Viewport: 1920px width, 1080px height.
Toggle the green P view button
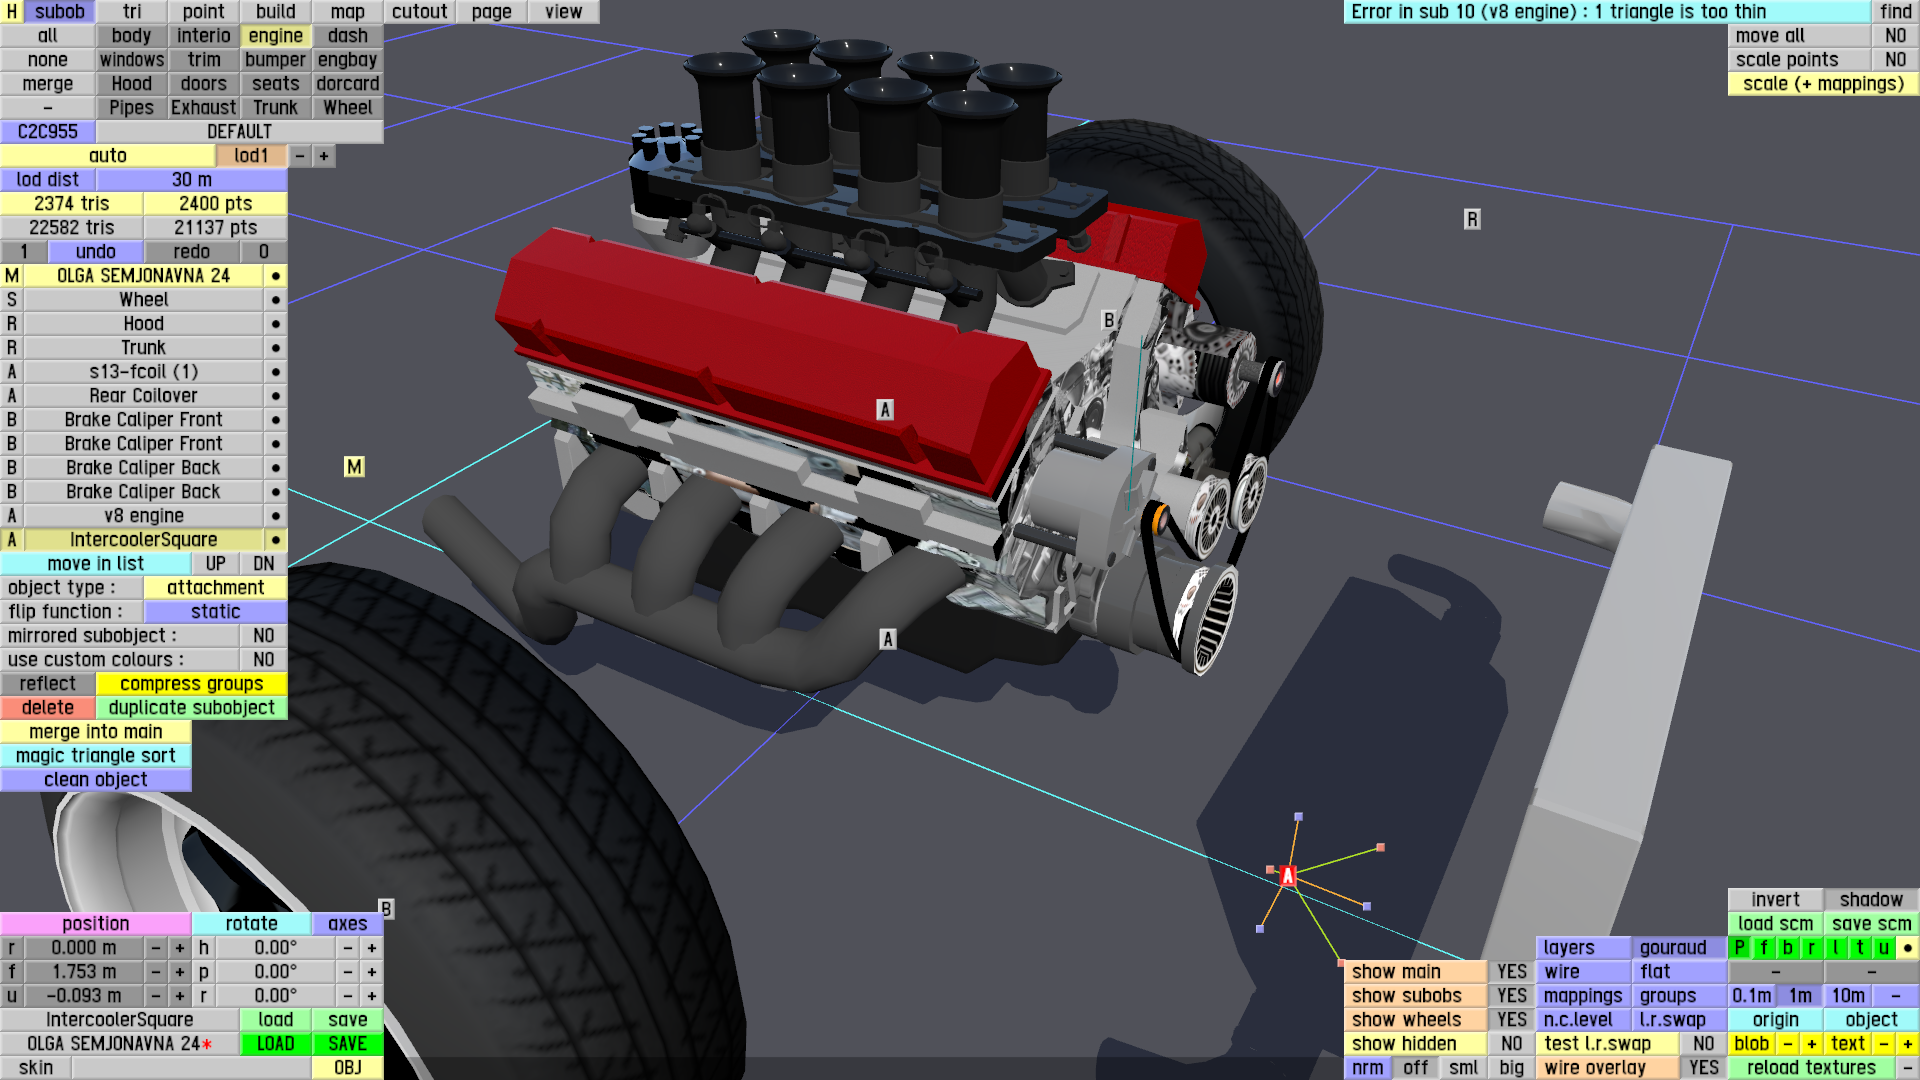(1739, 948)
